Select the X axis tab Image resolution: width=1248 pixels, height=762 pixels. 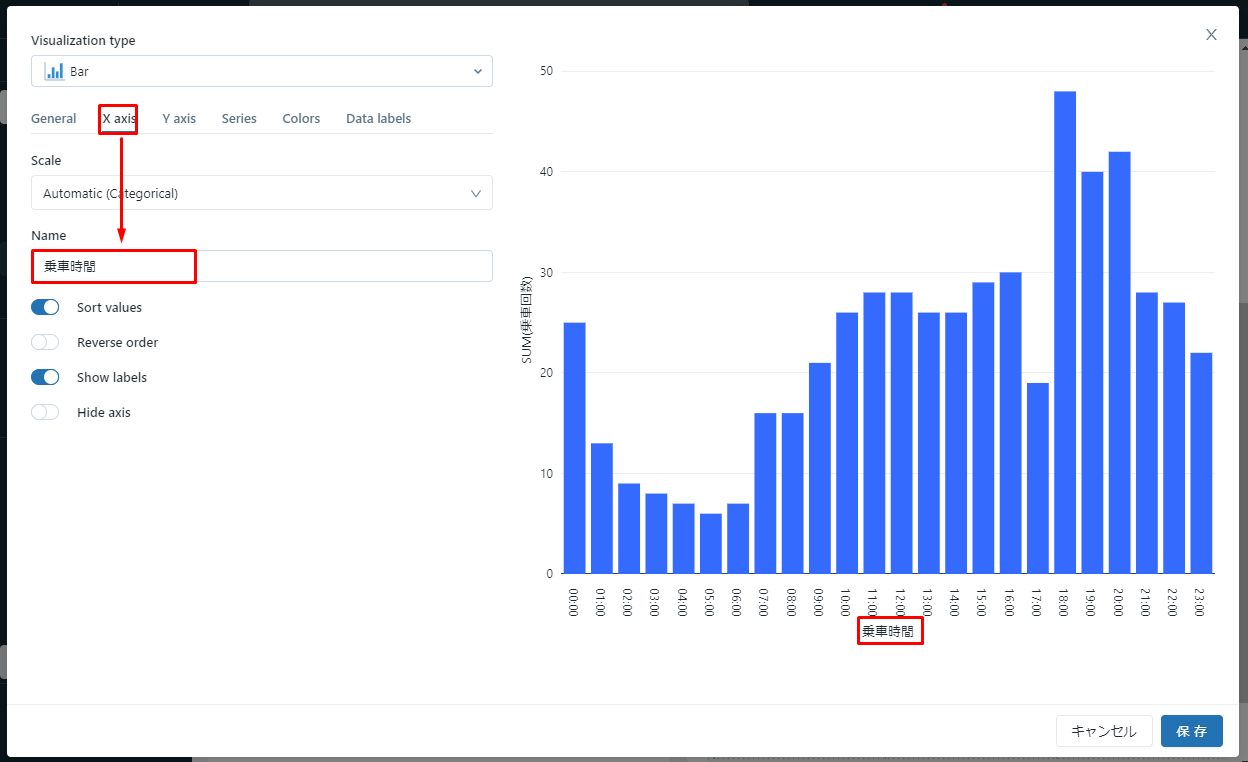coord(119,119)
